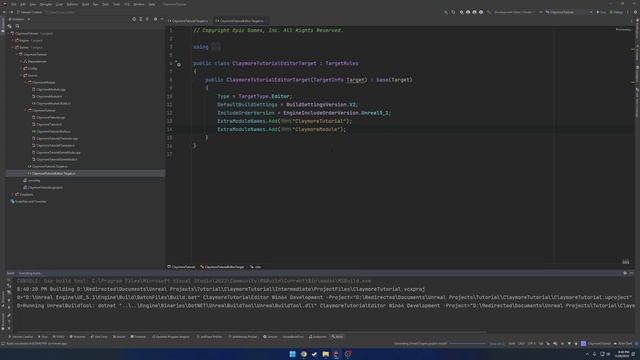Select the Dependencies node in tree
The width and height of the screenshot is (640, 360).
pos(35,62)
